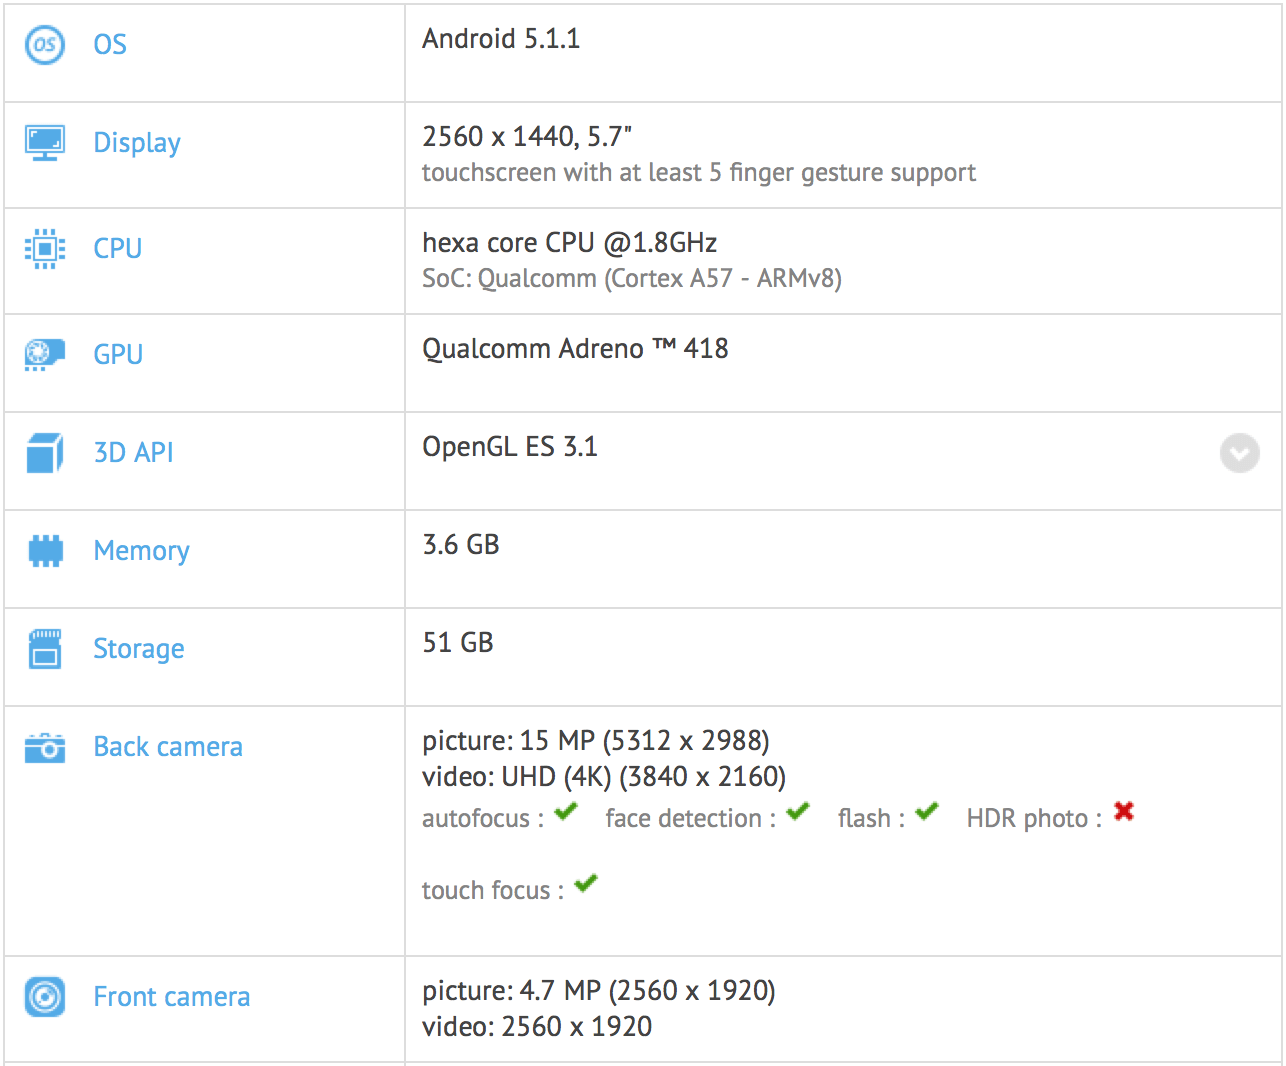Click the Memory chip icon
The height and width of the screenshot is (1066, 1286).
click(45, 551)
